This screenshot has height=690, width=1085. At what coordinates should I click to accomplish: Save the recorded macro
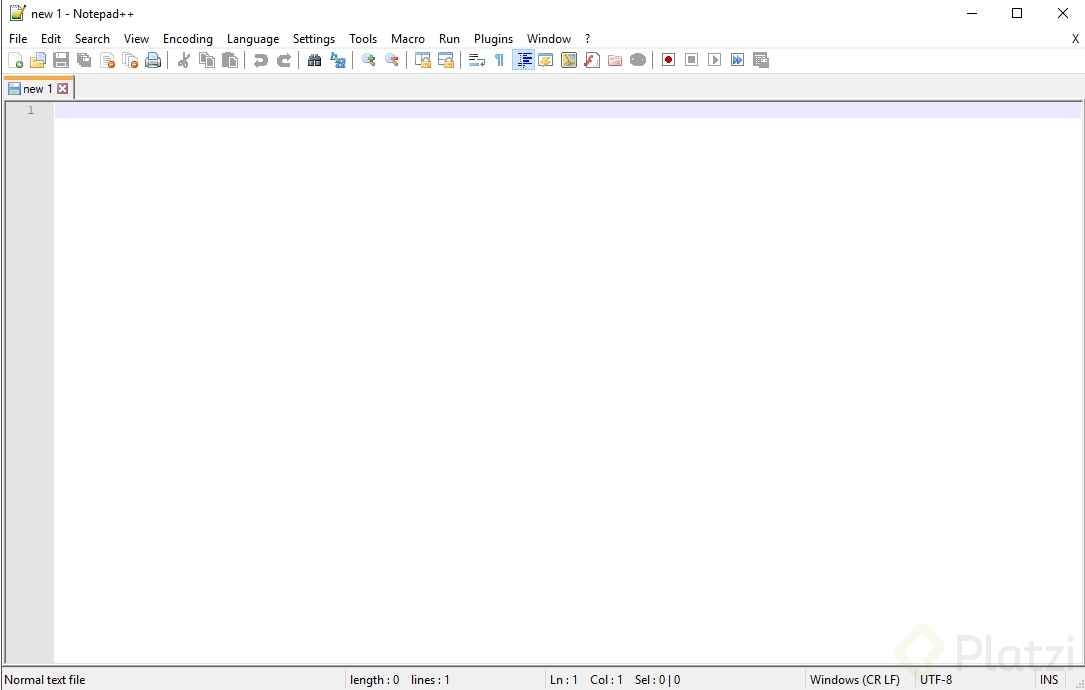[x=761, y=60]
